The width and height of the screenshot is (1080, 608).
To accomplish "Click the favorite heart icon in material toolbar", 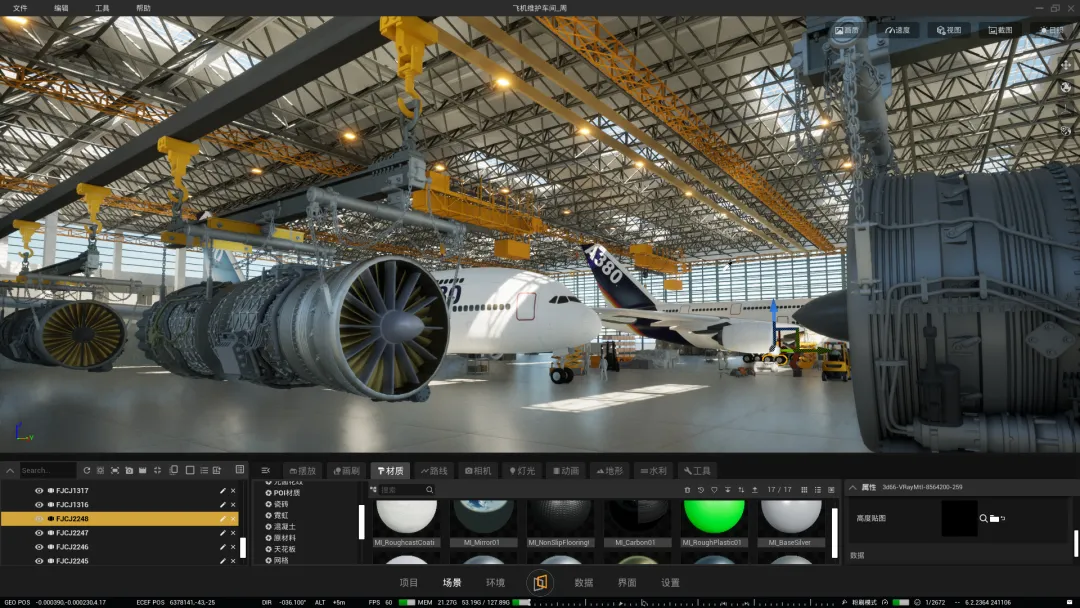I will [714, 490].
